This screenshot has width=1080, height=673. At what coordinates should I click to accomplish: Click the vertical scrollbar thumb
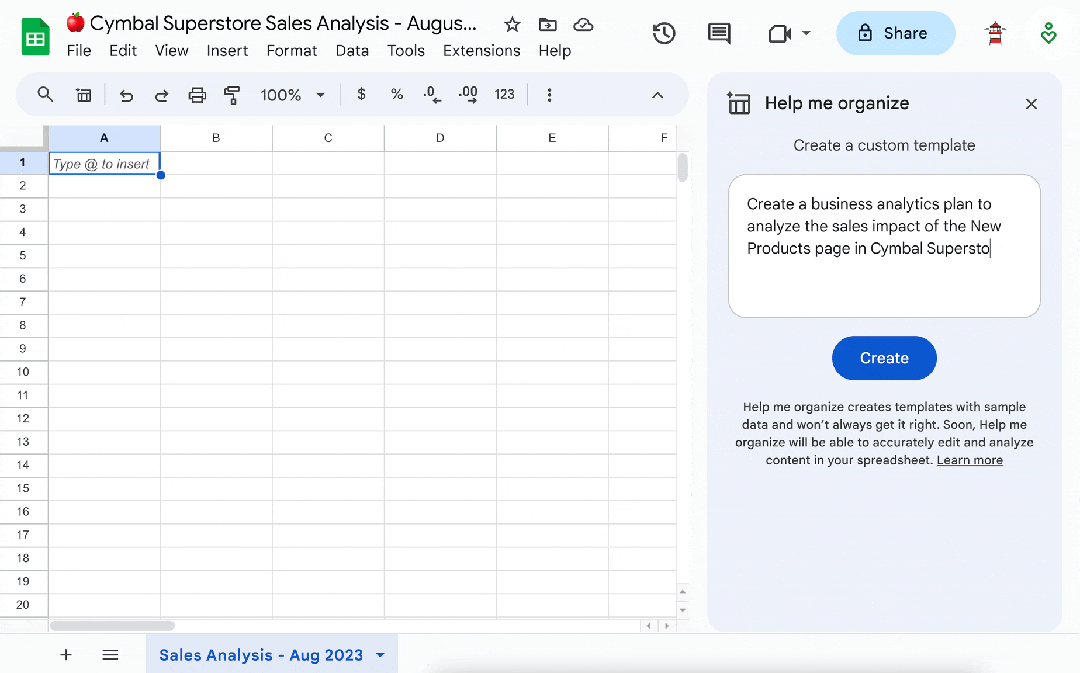point(683,167)
